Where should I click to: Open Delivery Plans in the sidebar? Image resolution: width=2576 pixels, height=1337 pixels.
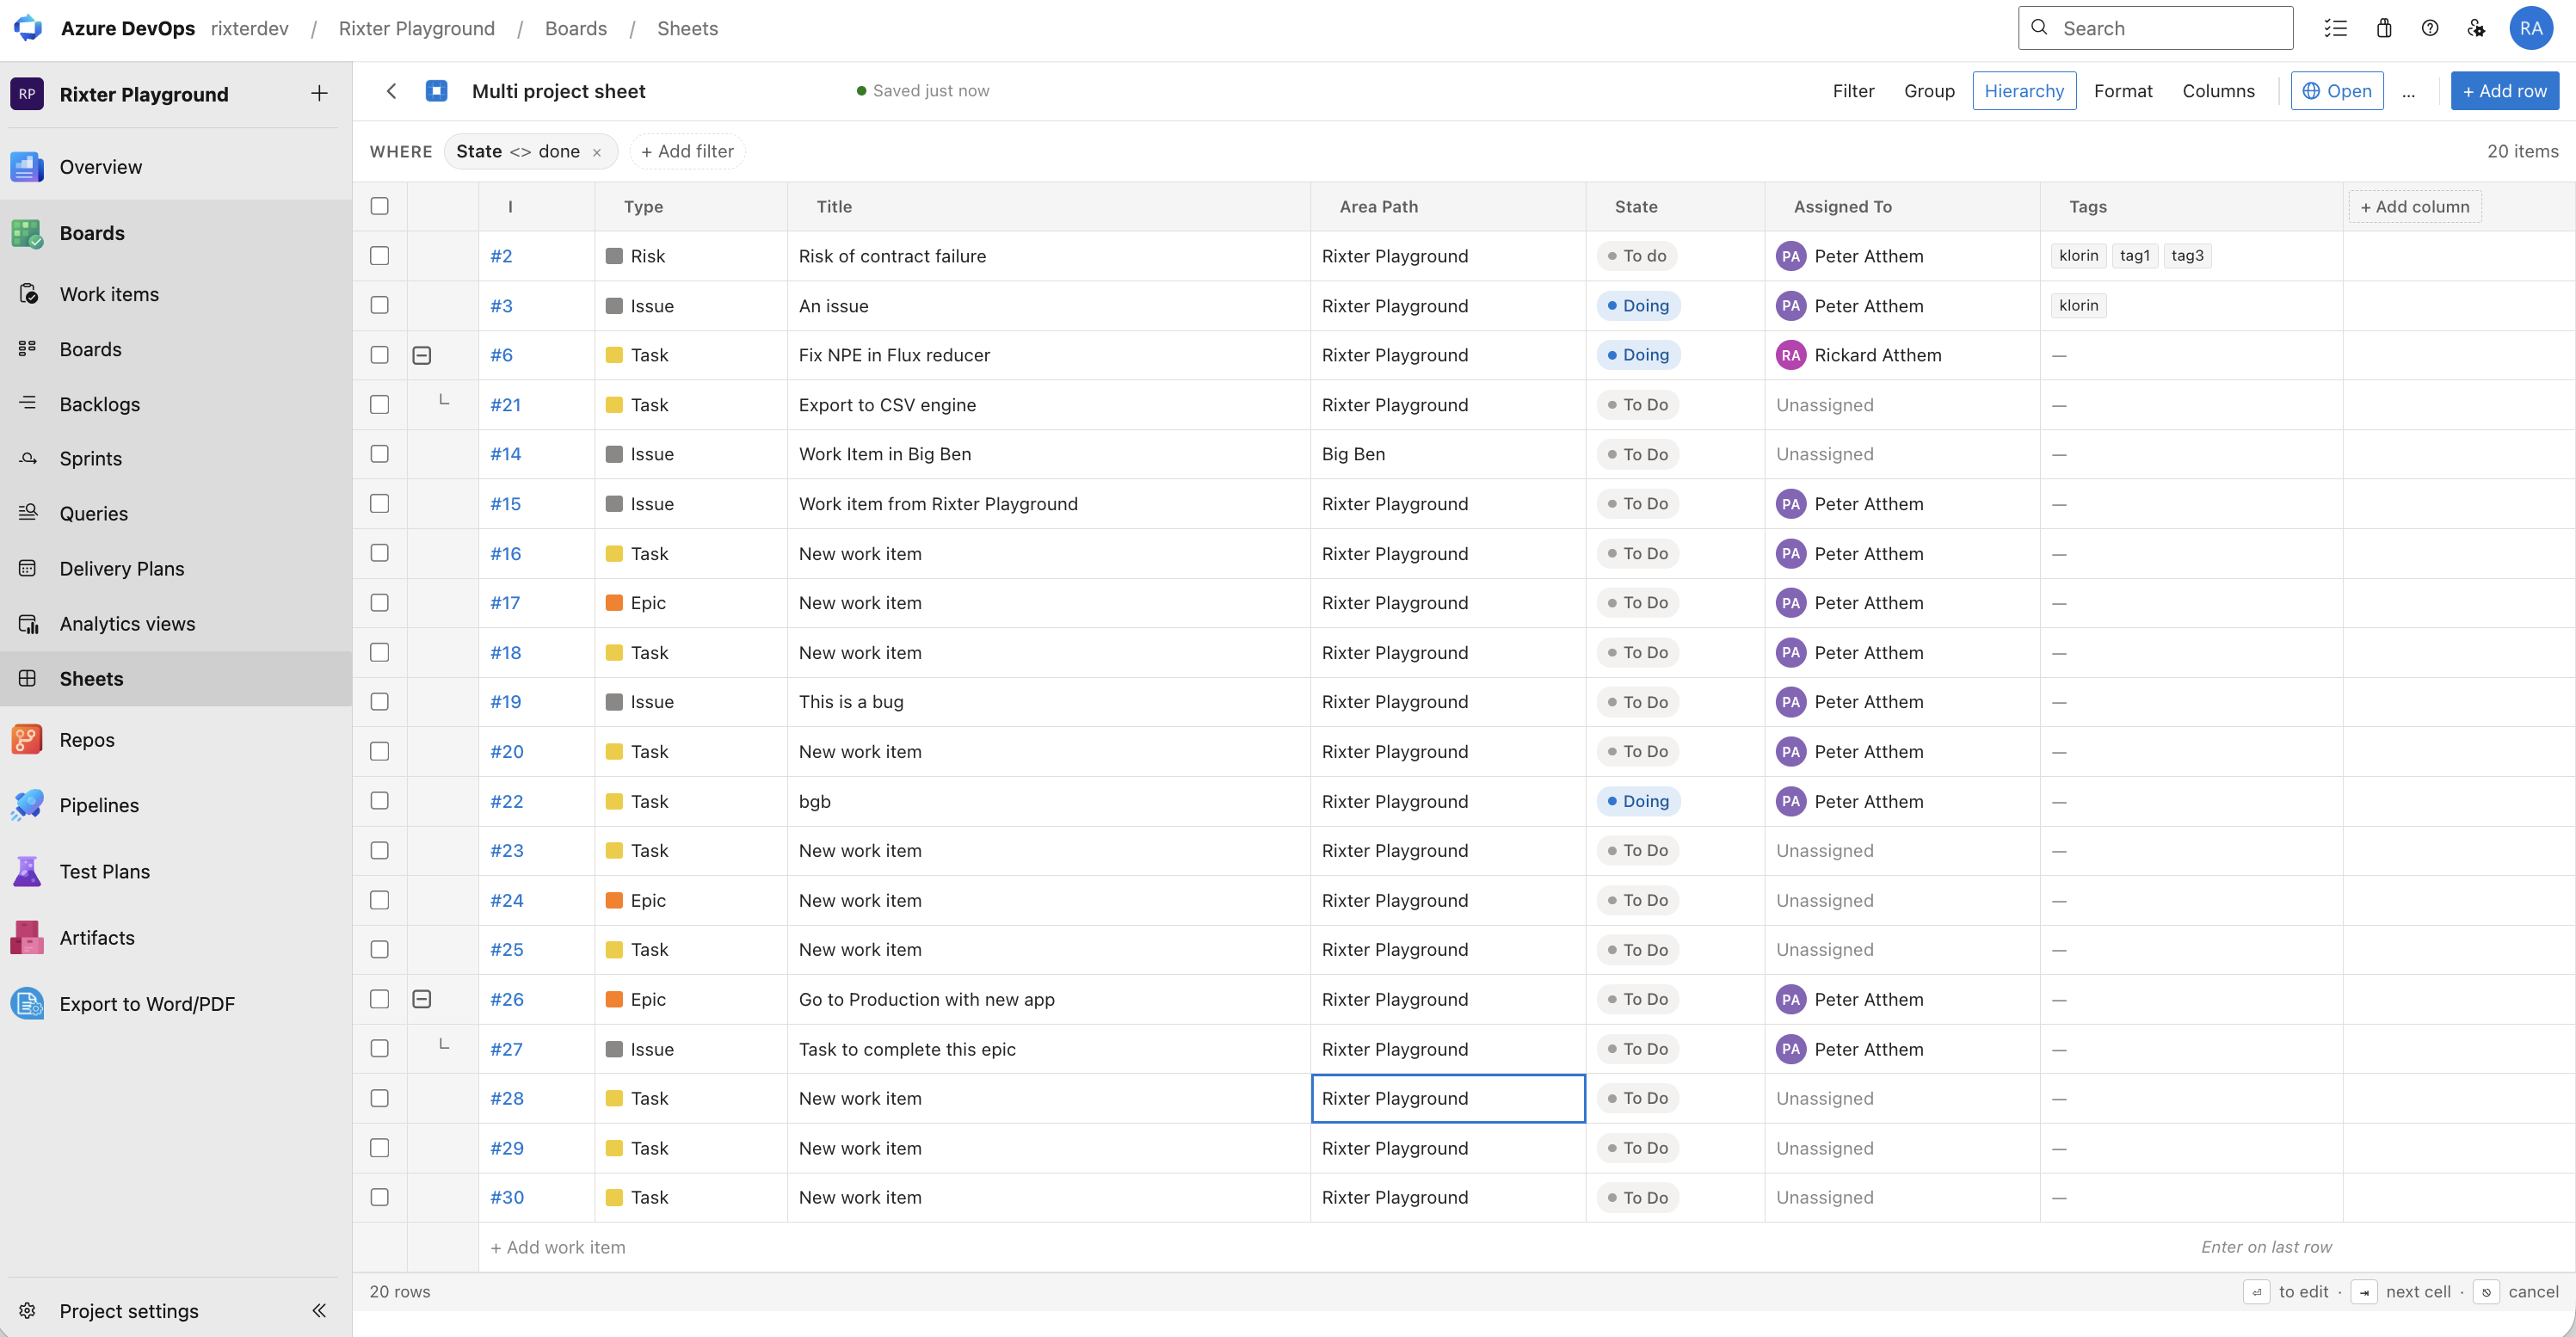pyautogui.click(x=176, y=568)
